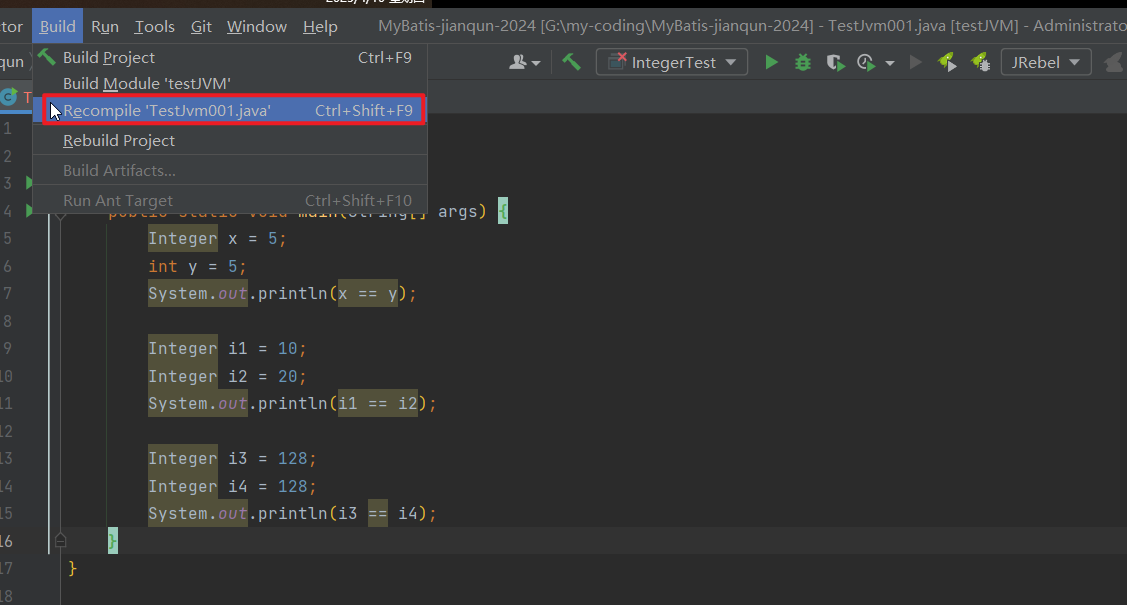Image resolution: width=1127 pixels, height=605 pixels.
Task: Open the JRebel configuration dropdown
Action: pyautogui.click(x=1046, y=63)
